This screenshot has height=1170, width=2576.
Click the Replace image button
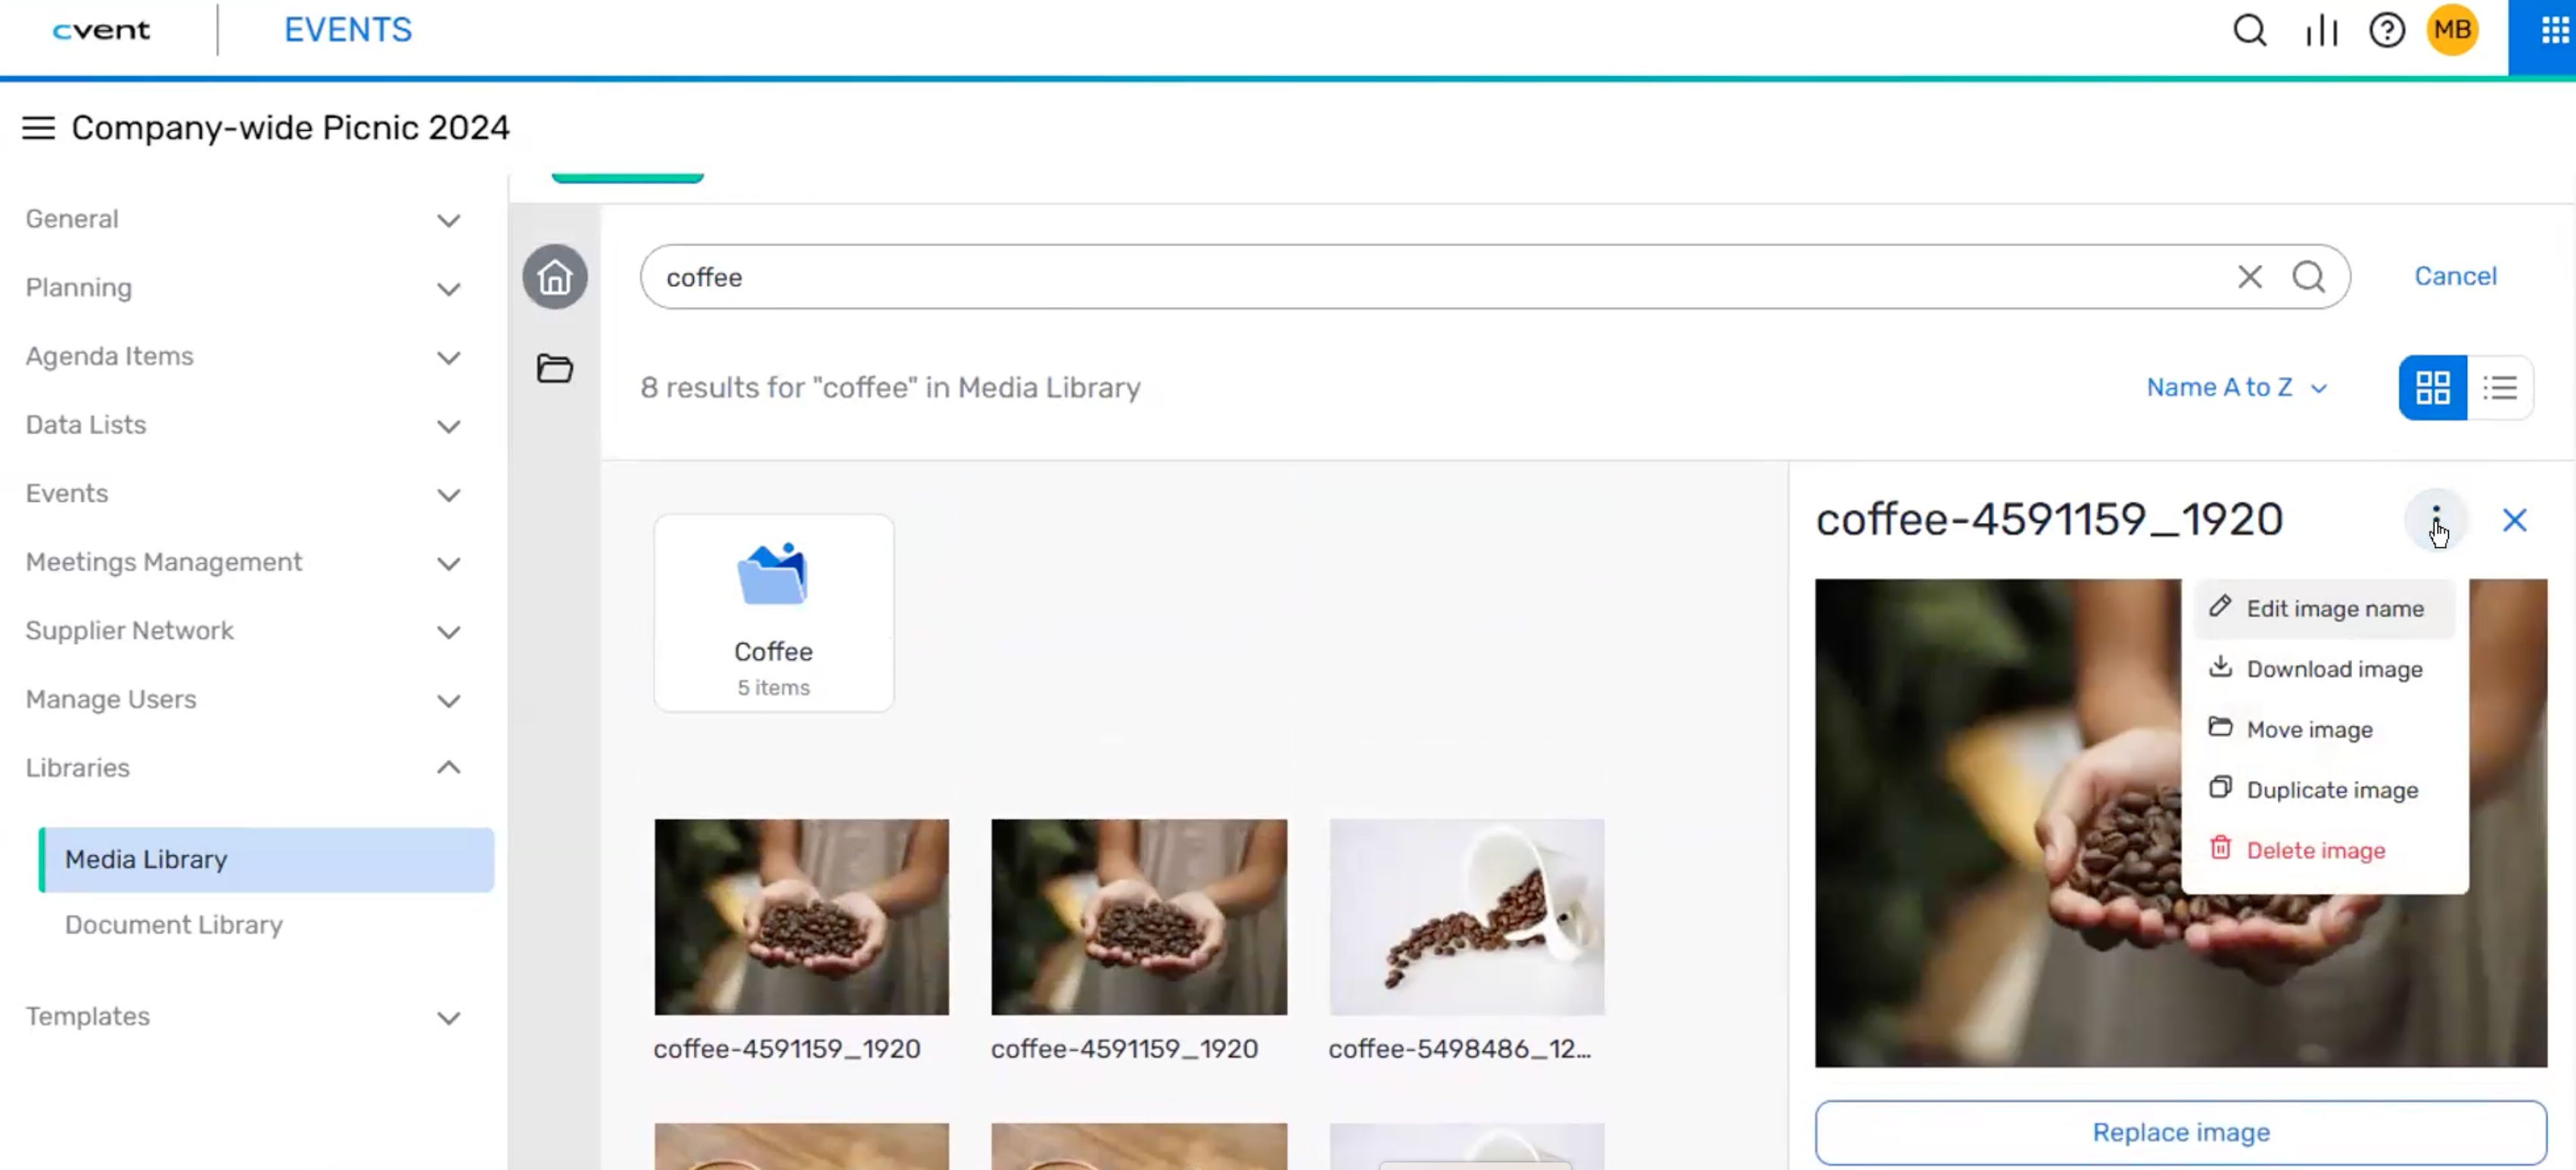click(2180, 1132)
